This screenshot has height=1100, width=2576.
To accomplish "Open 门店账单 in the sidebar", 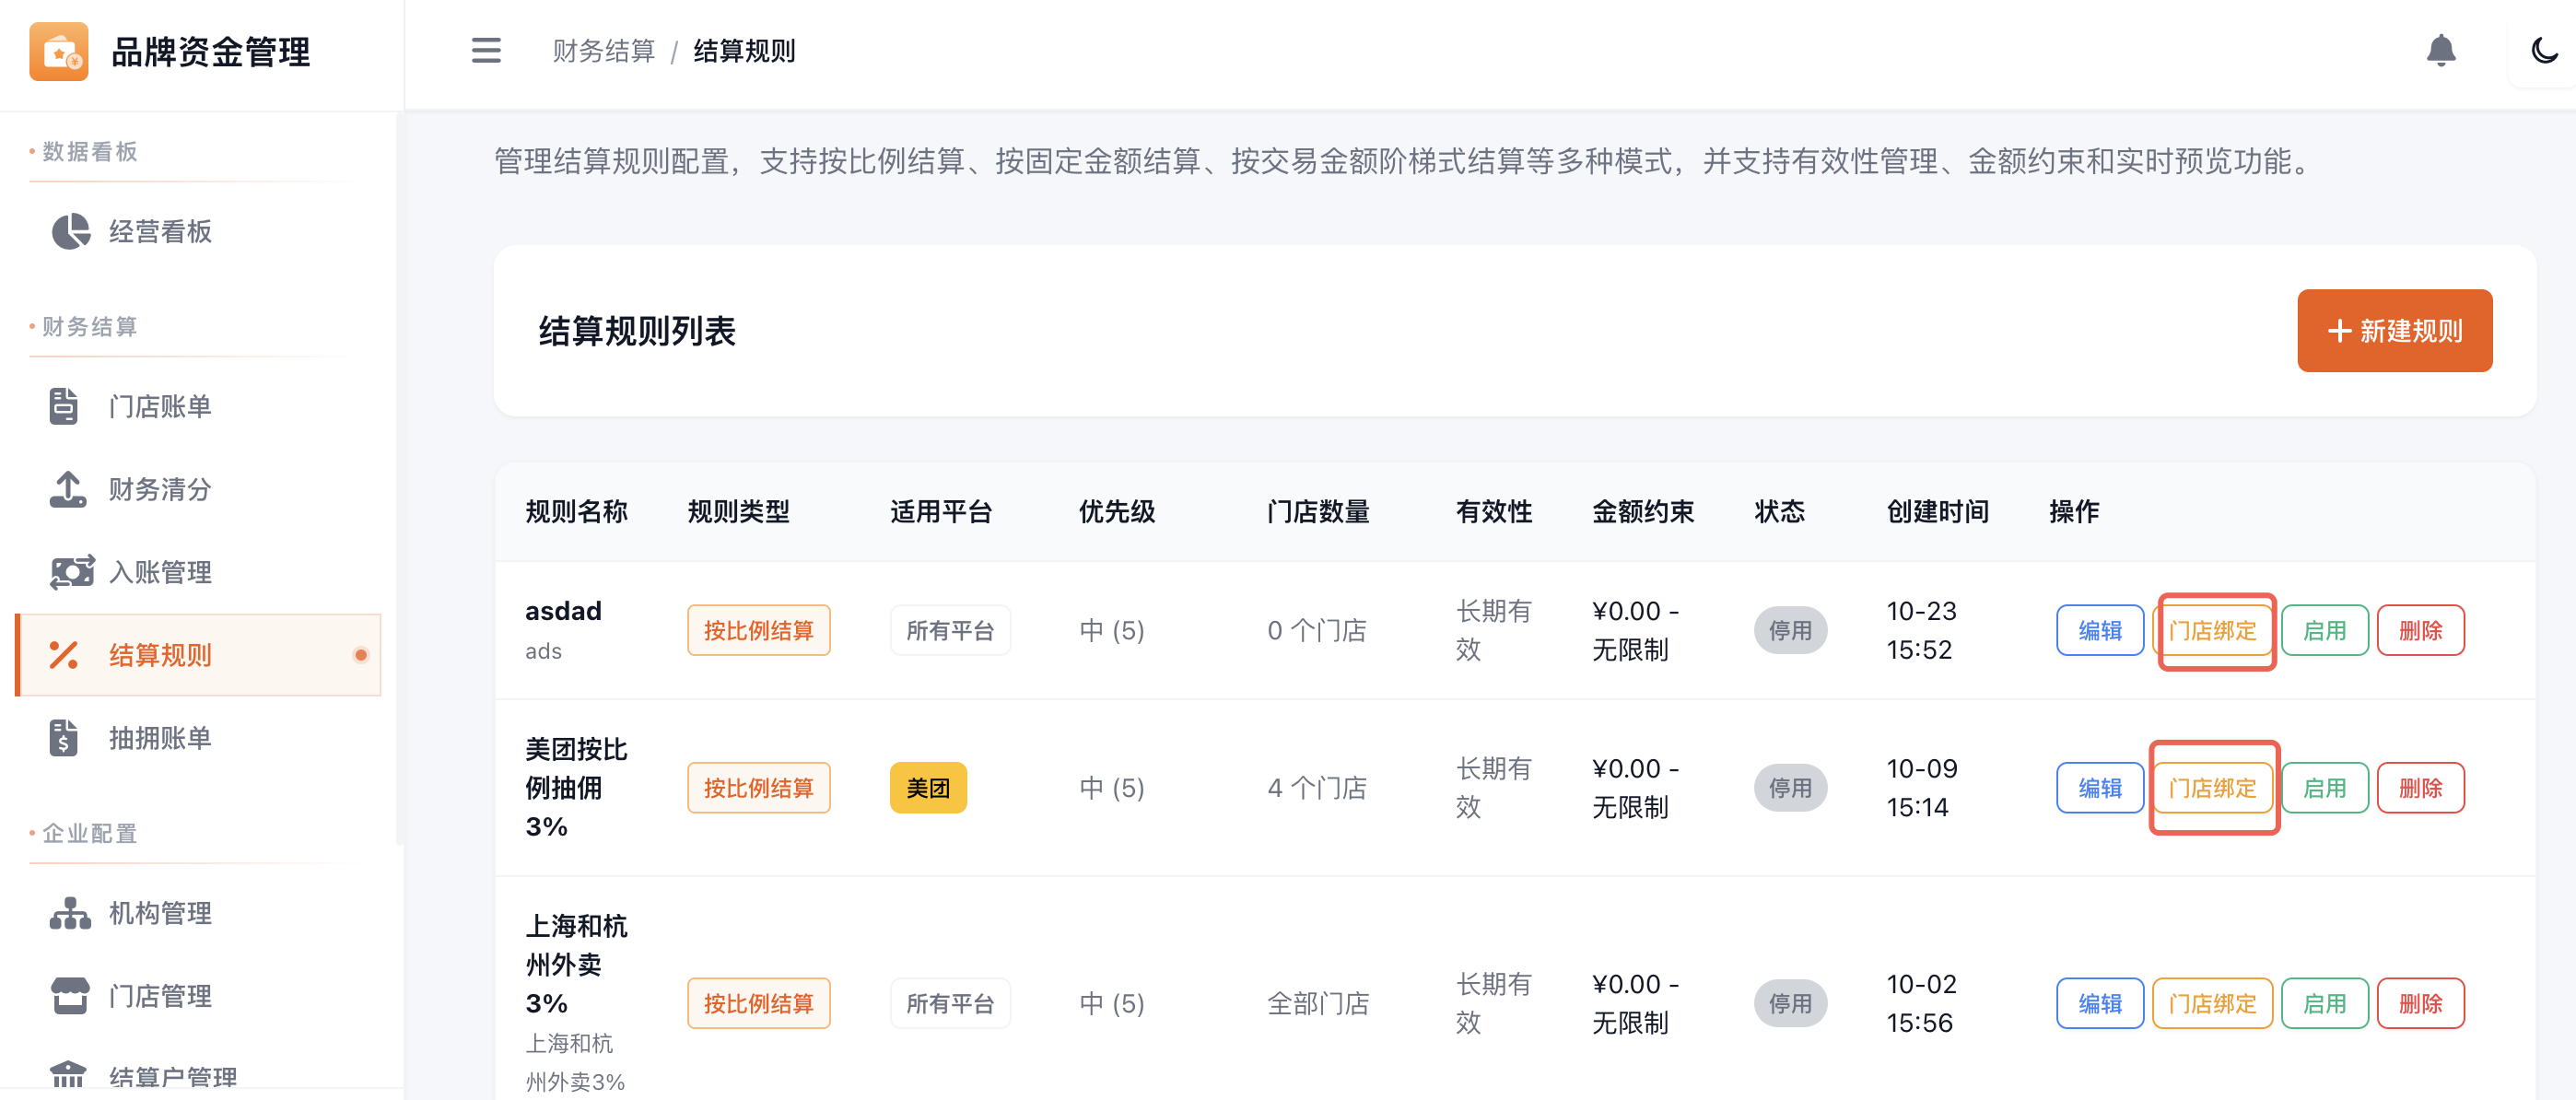I will click(x=160, y=407).
